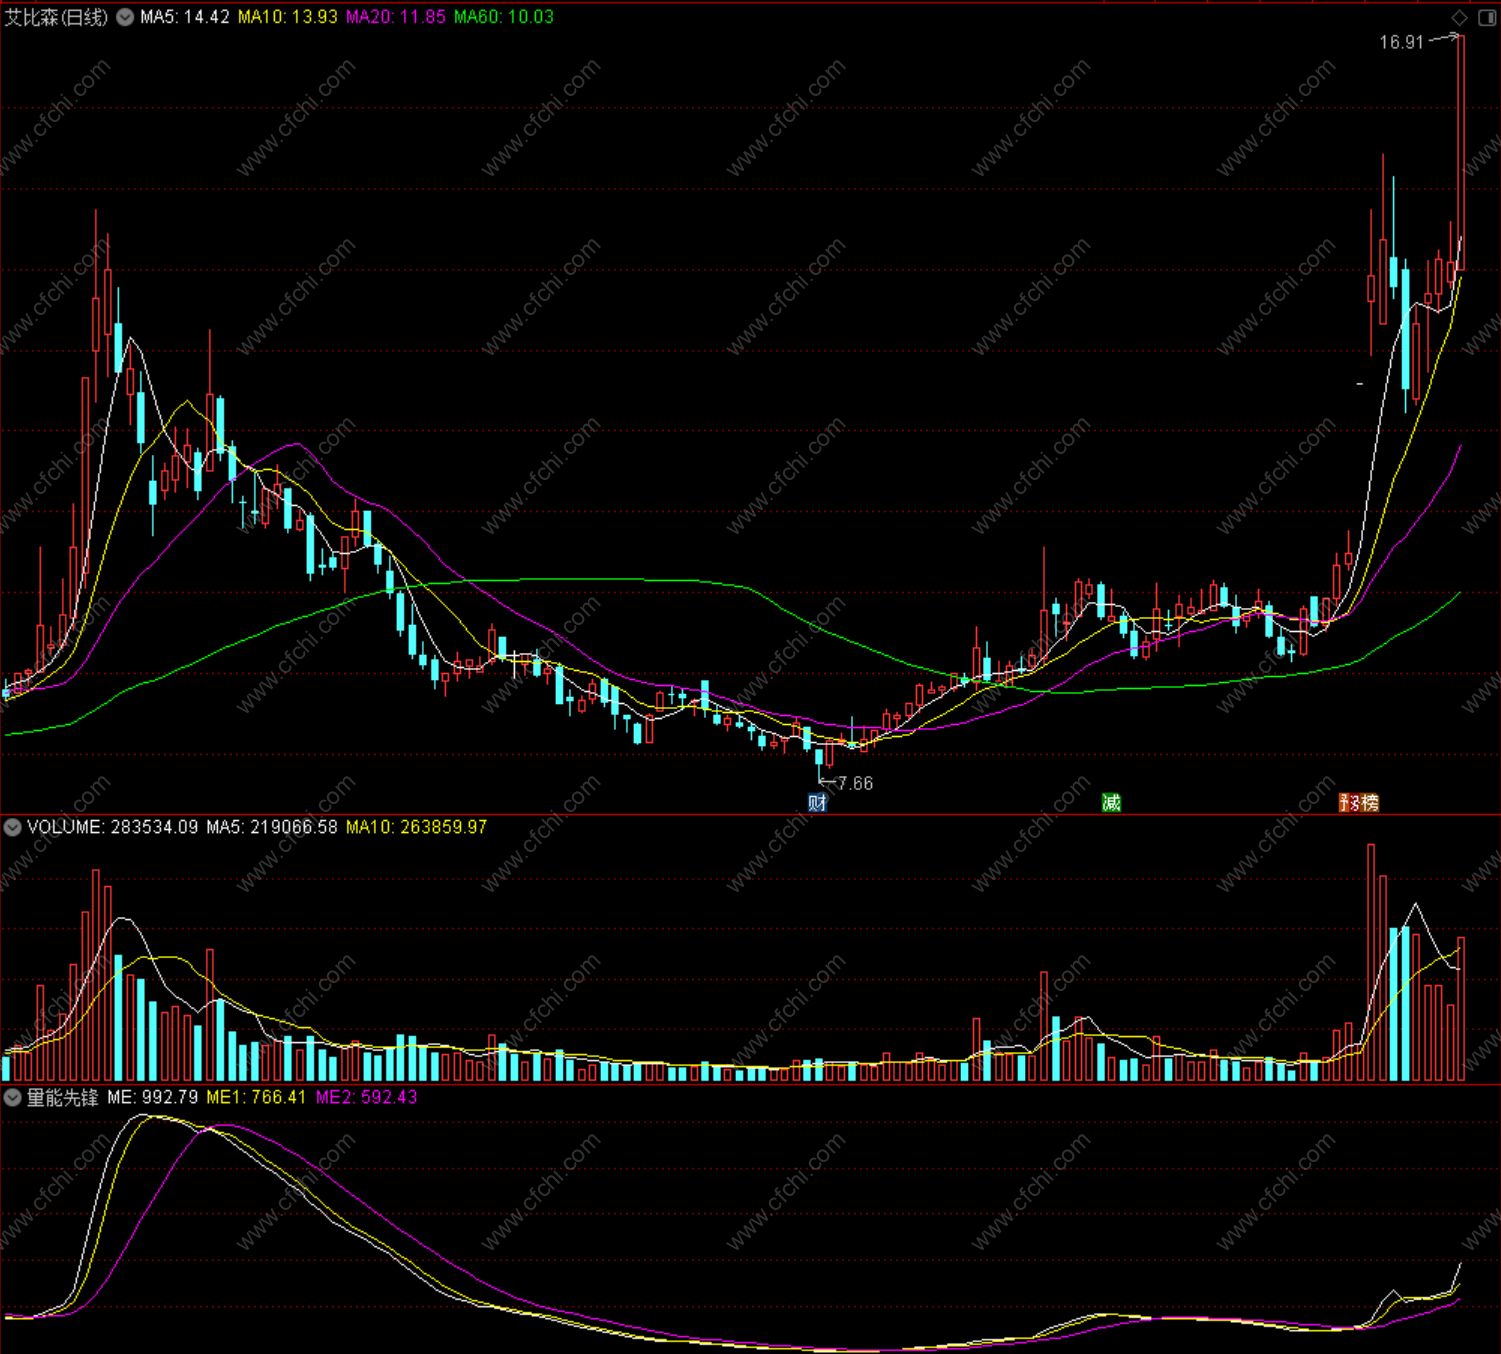Click the ME: 992.79 value
This screenshot has height=1354, width=1501.
tap(153, 1097)
